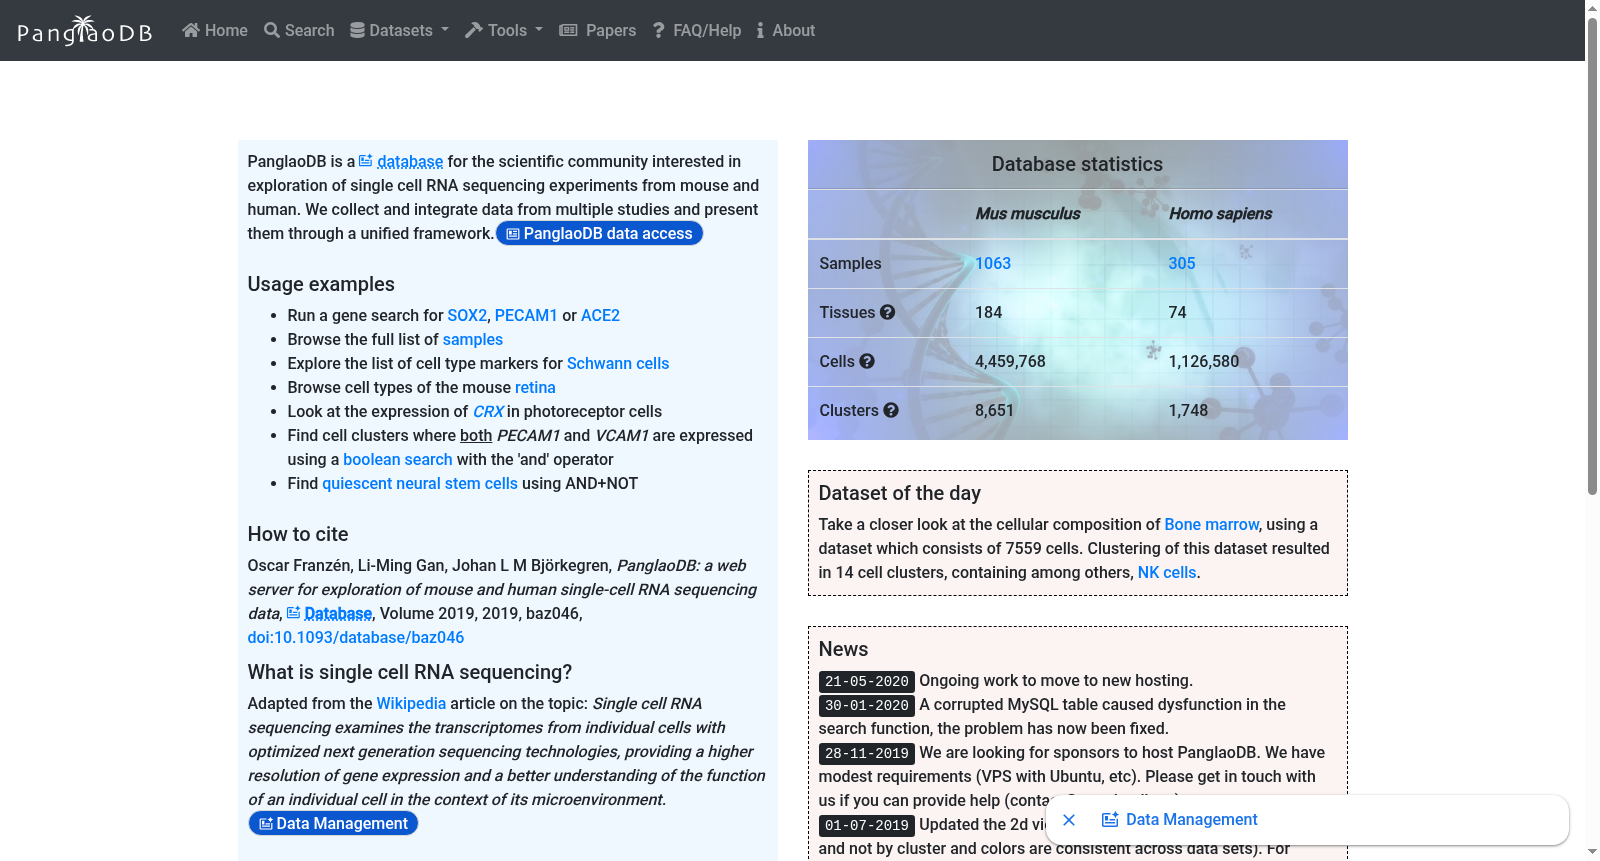Click the Mus musculus clusters value 8,651
1600x861 pixels.
(995, 410)
